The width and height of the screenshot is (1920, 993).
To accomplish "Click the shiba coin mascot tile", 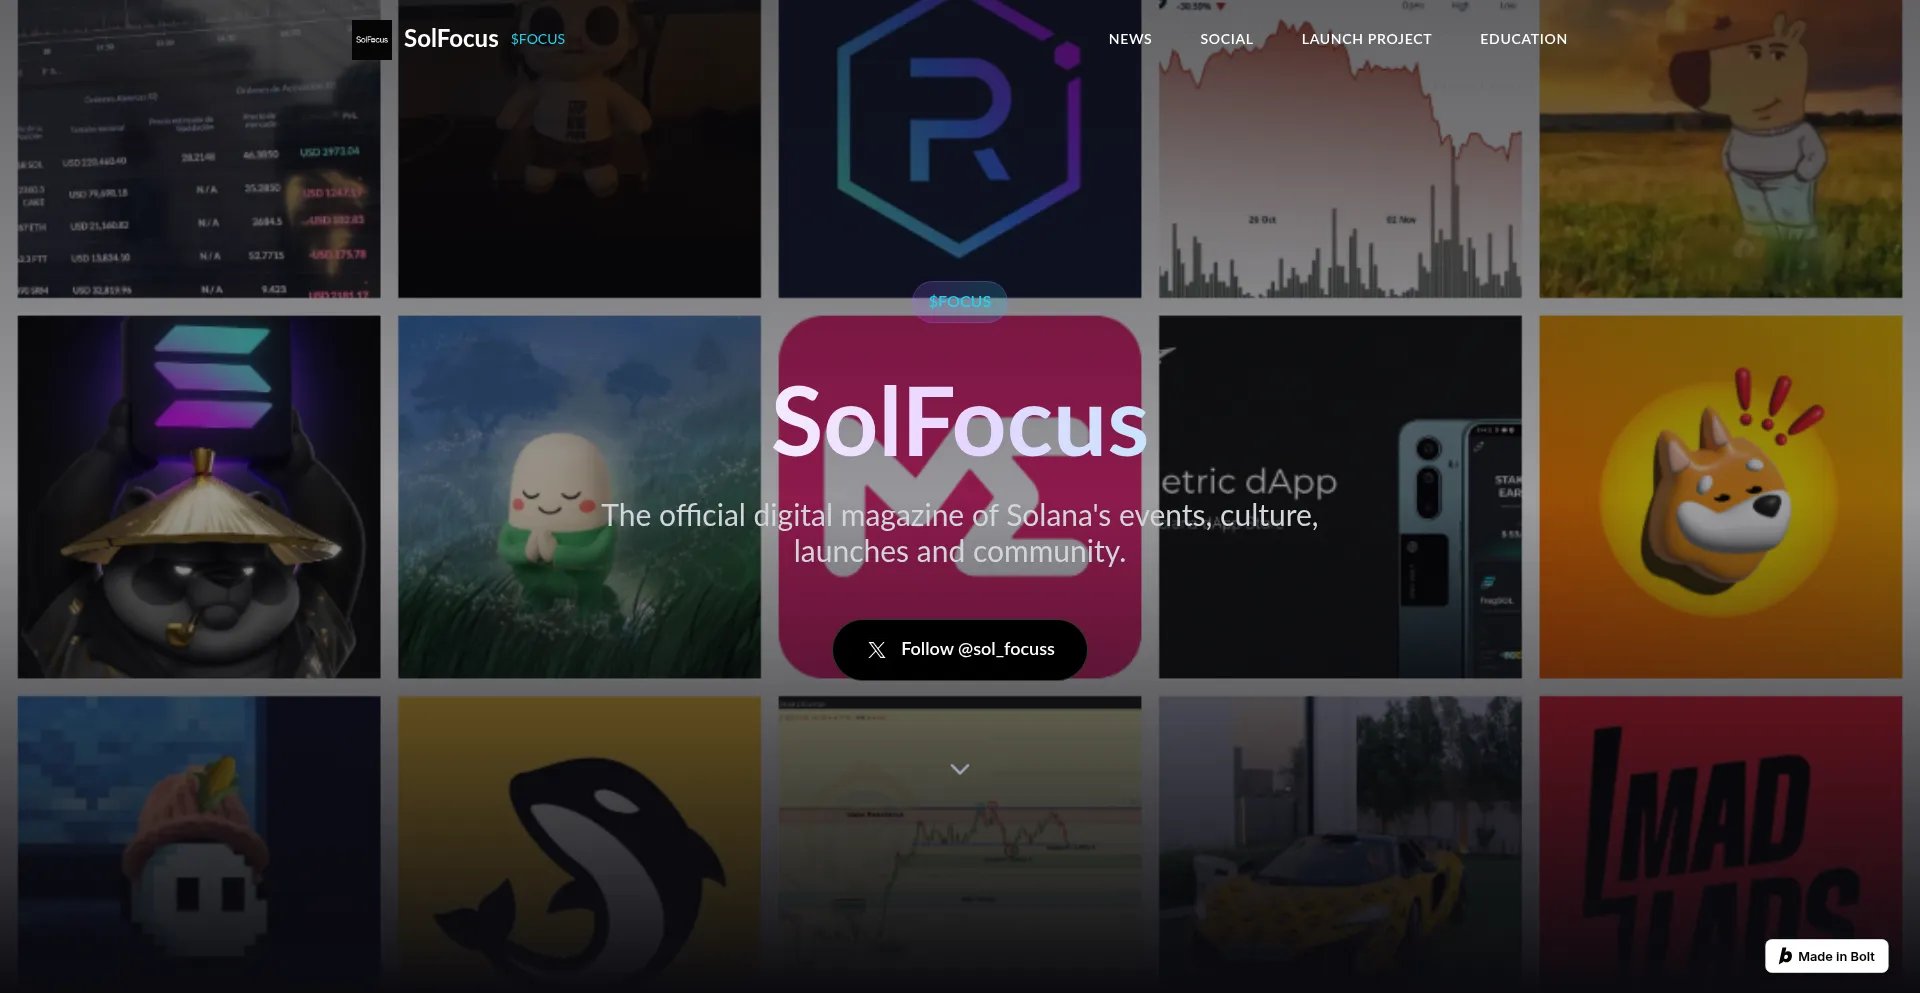I will [x=1720, y=495].
